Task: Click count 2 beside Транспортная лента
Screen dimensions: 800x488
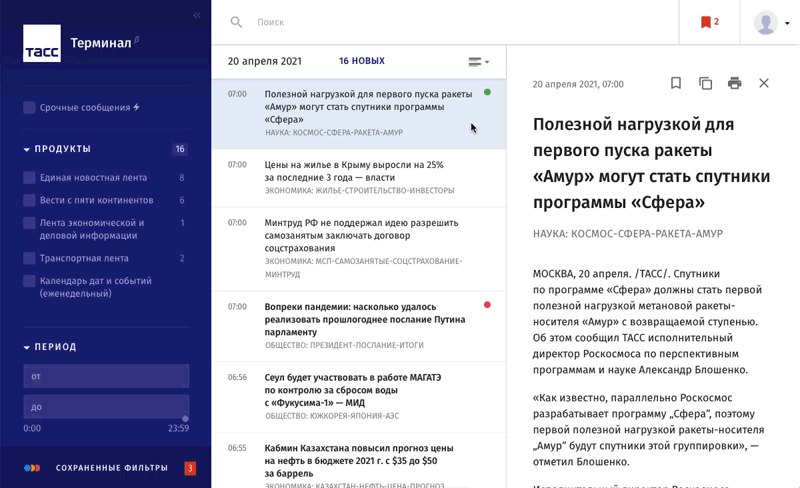Action: [x=182, y=258]
